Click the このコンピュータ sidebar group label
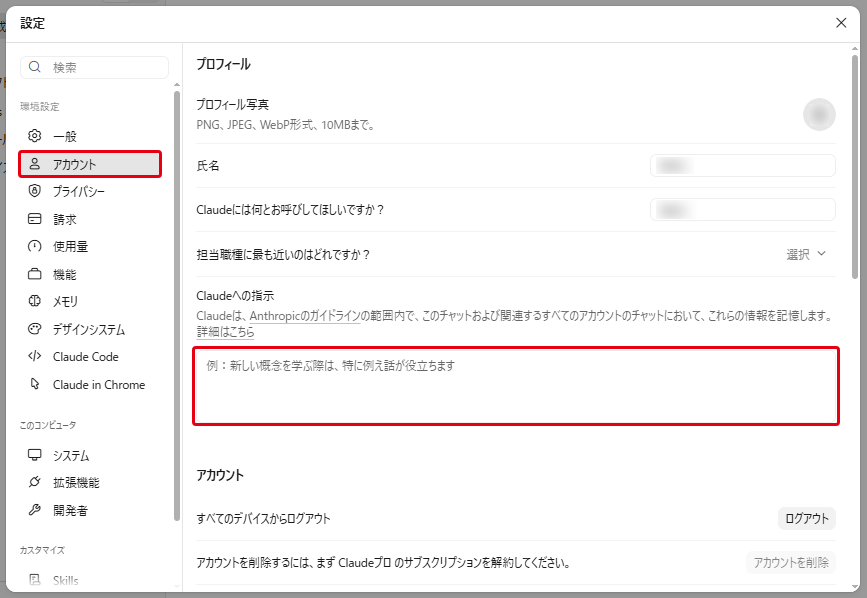 click(48, 425)
